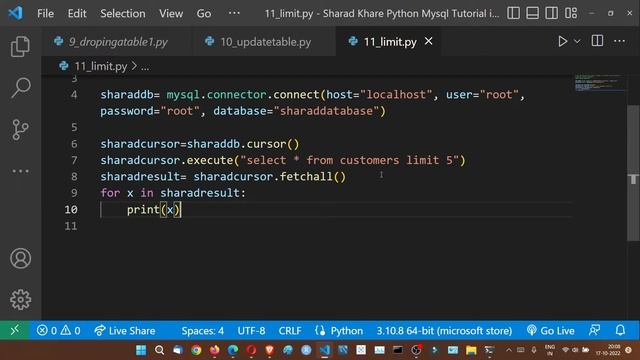Screen dimensions: 640x360
Task: Open the Manage gear icon
Action: (20, 300)
